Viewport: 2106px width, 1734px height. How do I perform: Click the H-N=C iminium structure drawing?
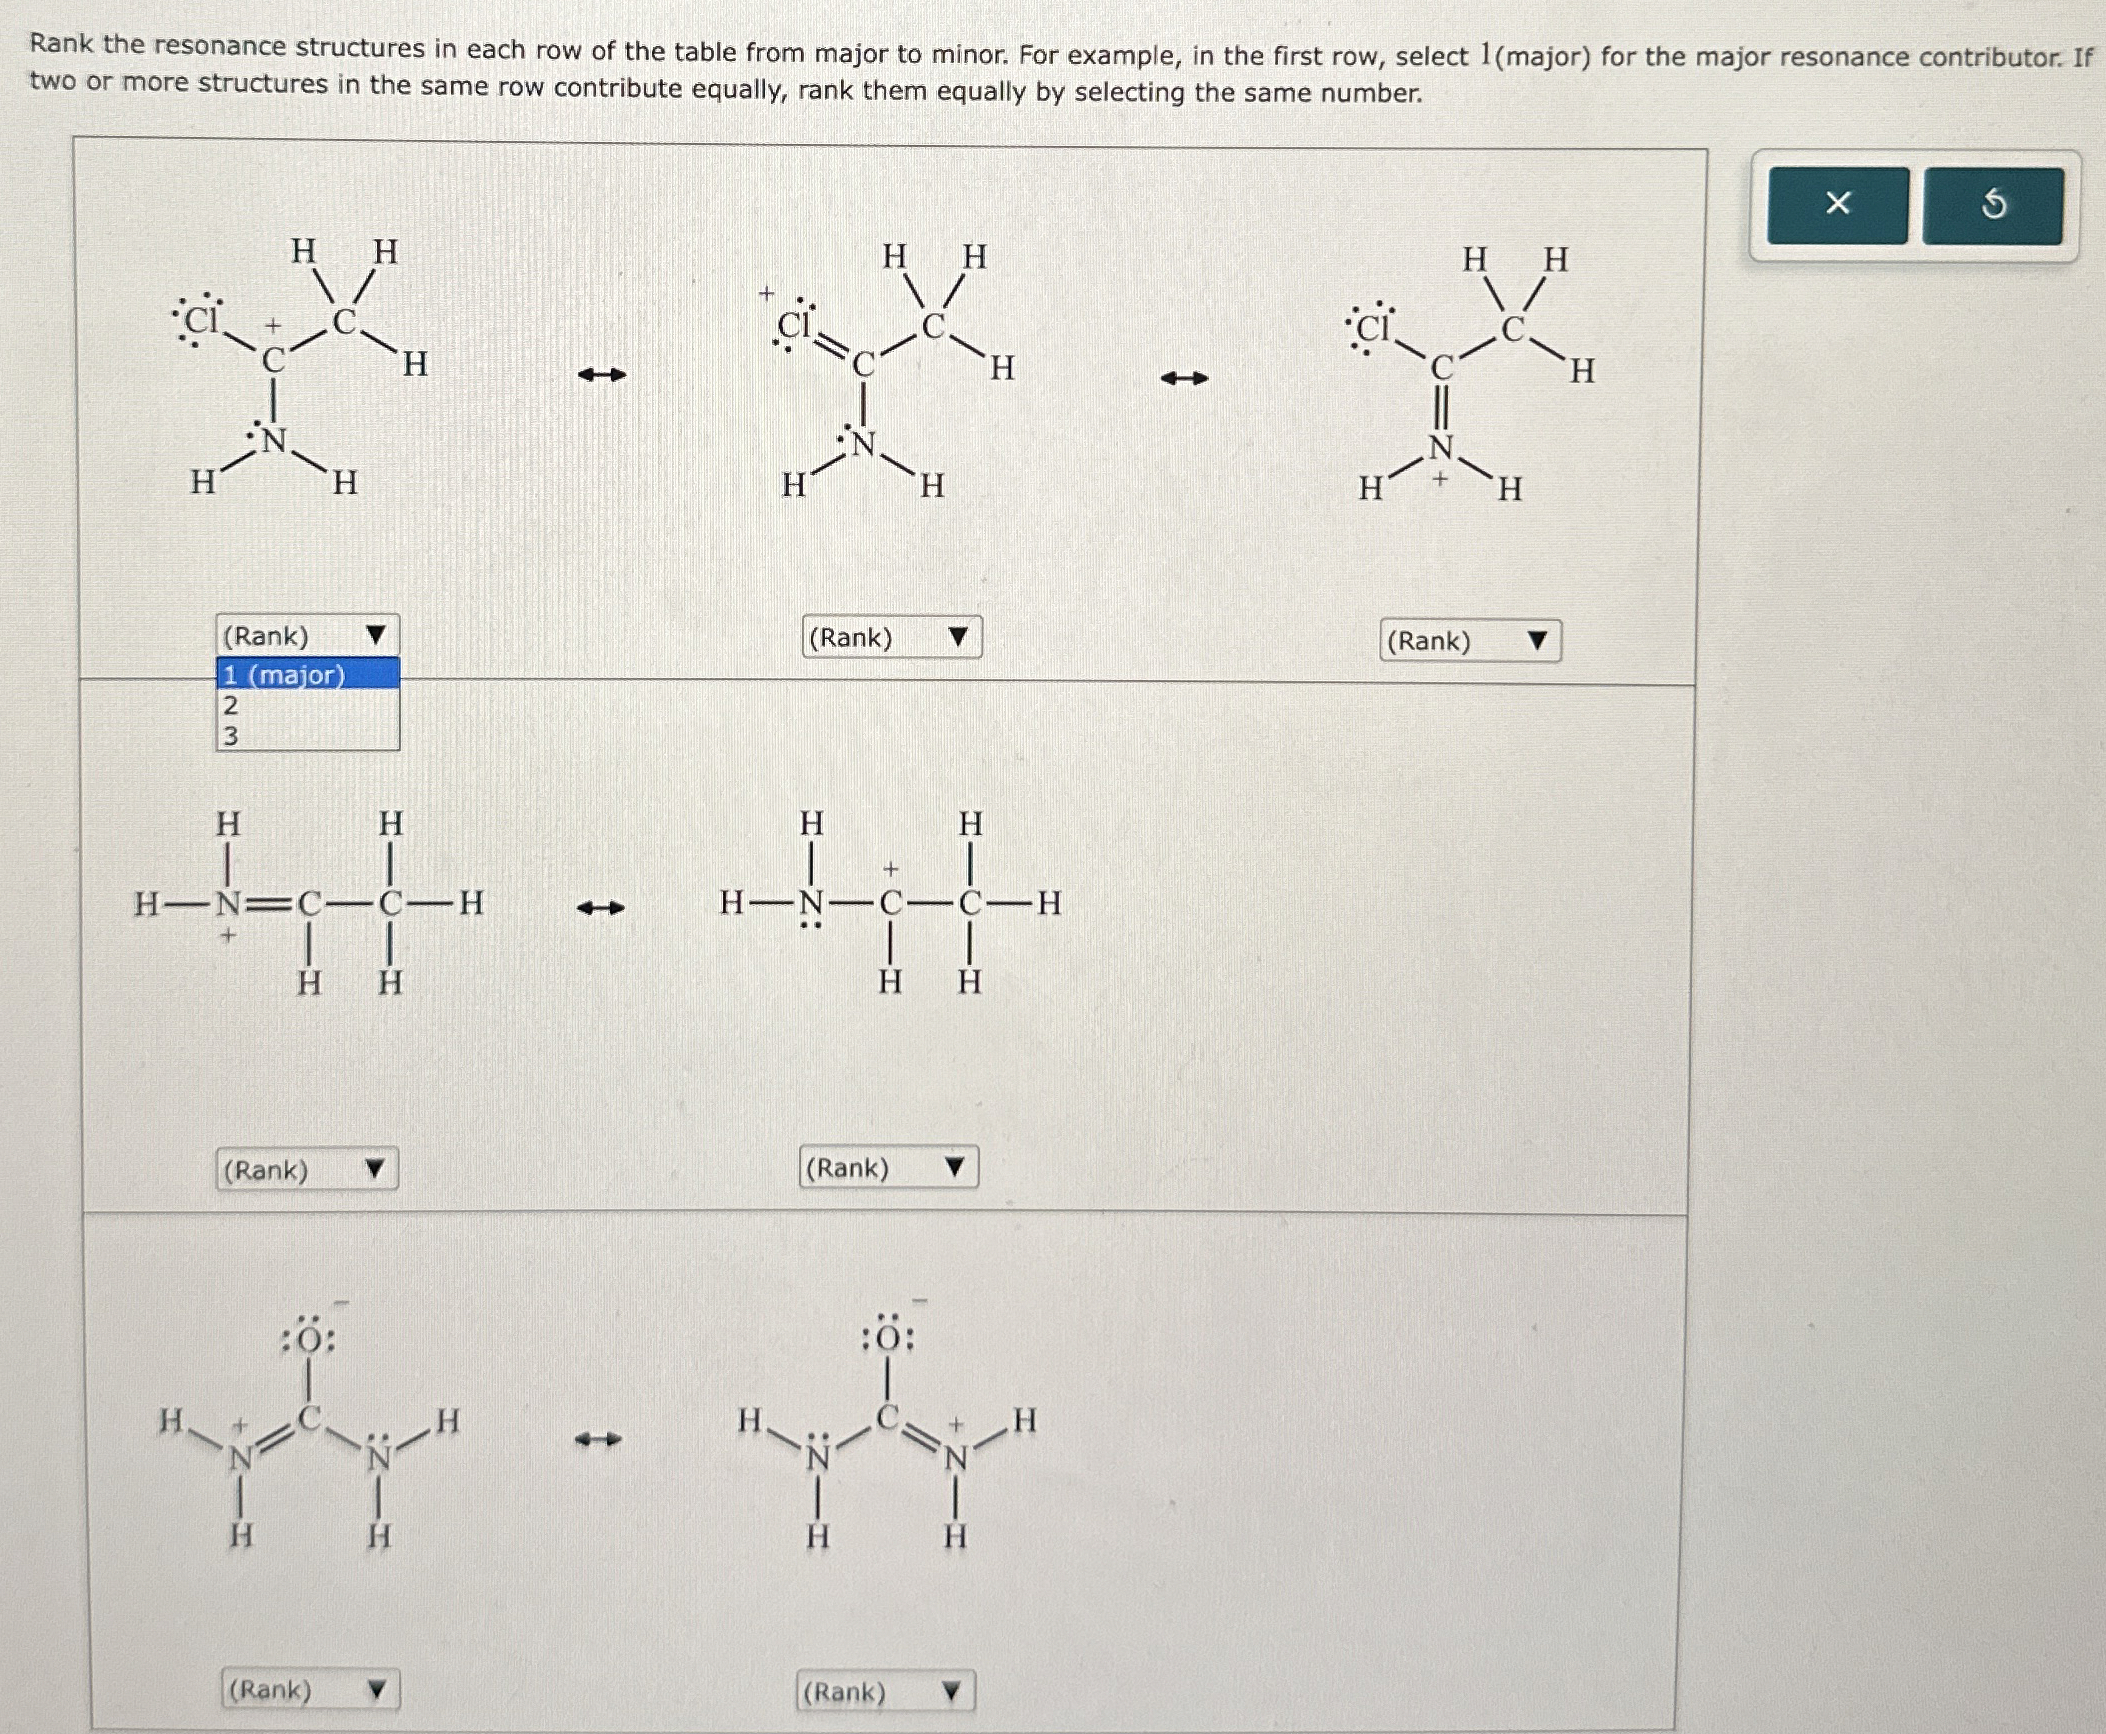[308, 905]
